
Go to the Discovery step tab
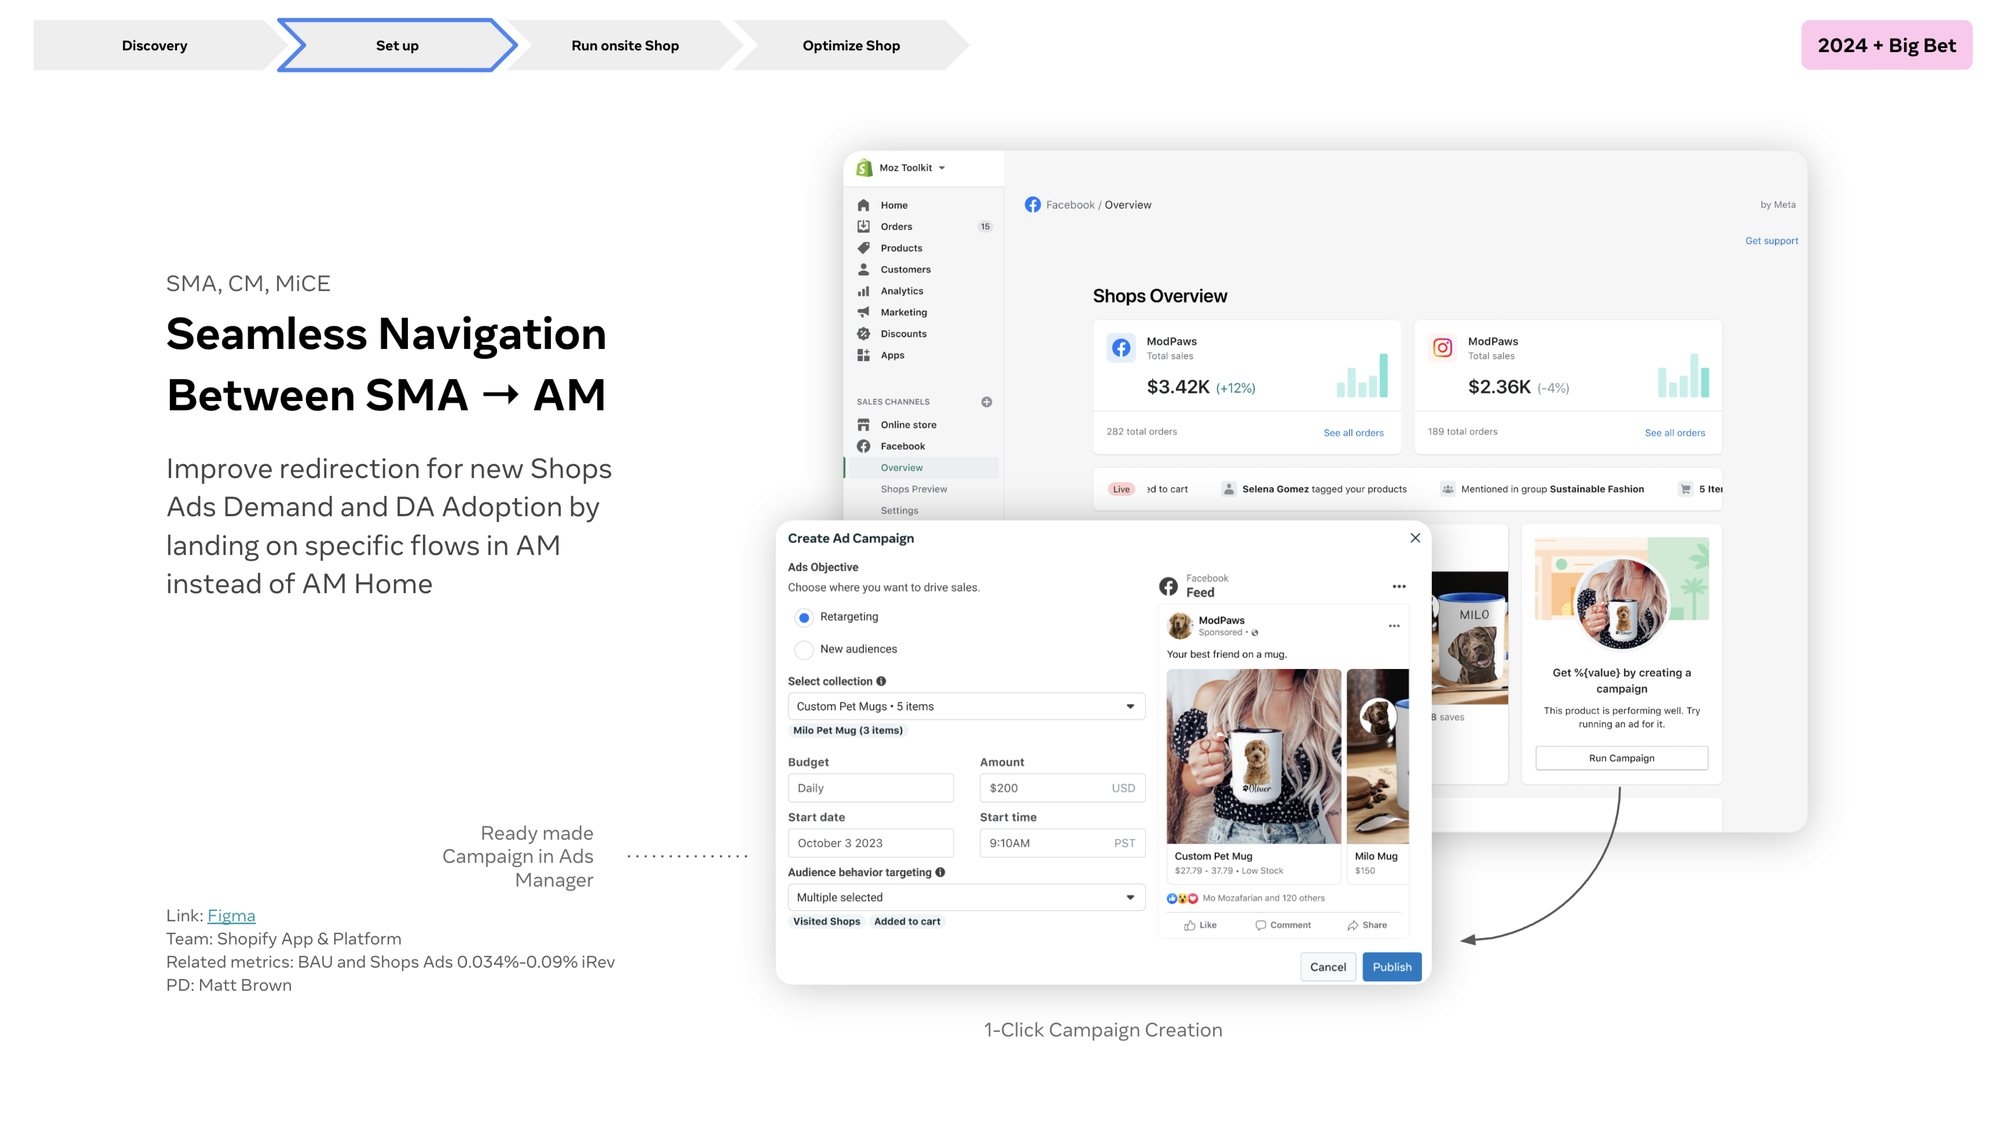click(x=154, y=45)
